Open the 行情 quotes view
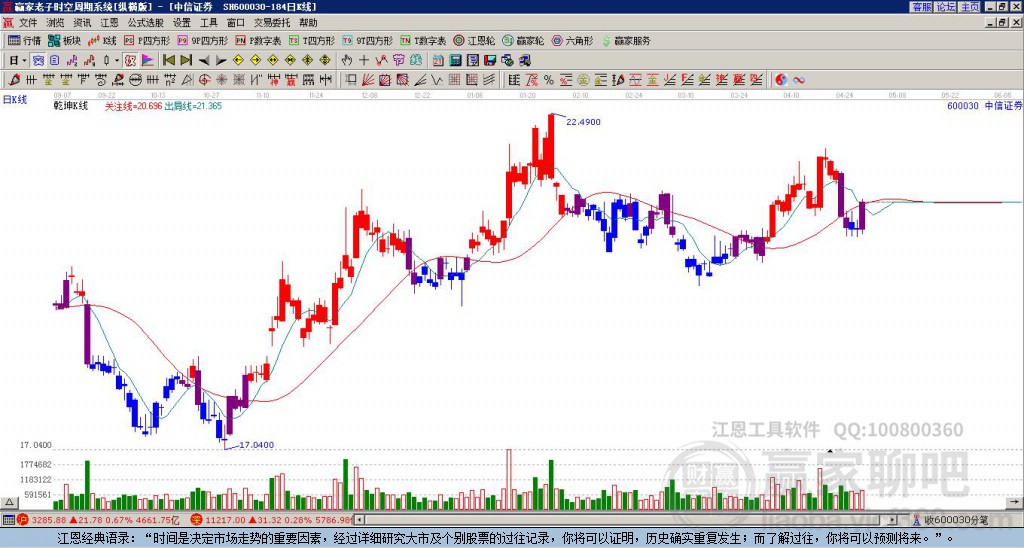Image resolution: width=1024 pixels, height=548 pixels. tap(25, 40)
